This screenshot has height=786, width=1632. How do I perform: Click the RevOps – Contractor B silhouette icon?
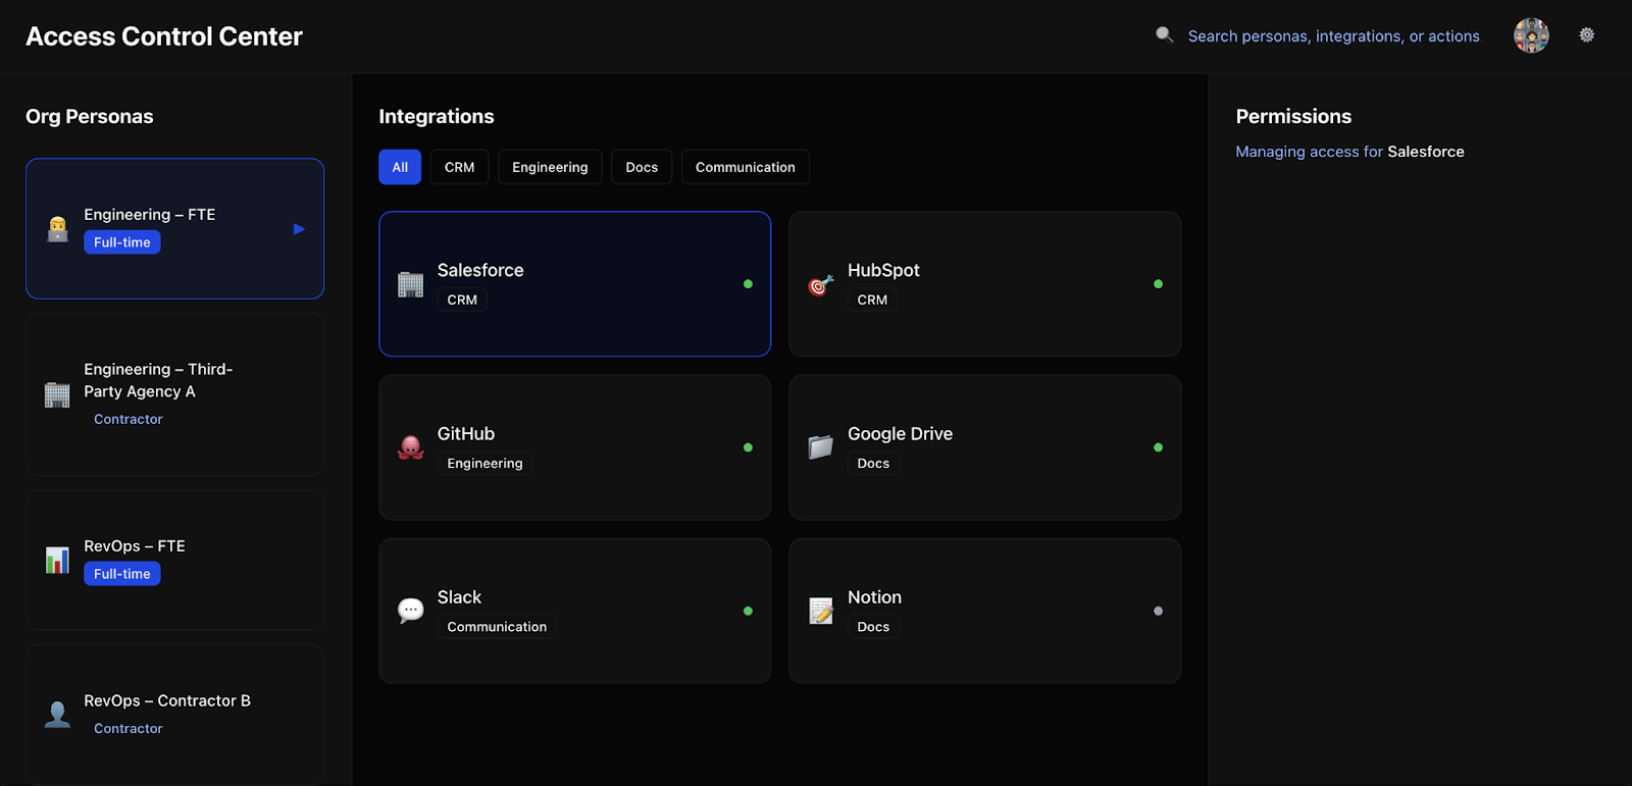(58, 714)
